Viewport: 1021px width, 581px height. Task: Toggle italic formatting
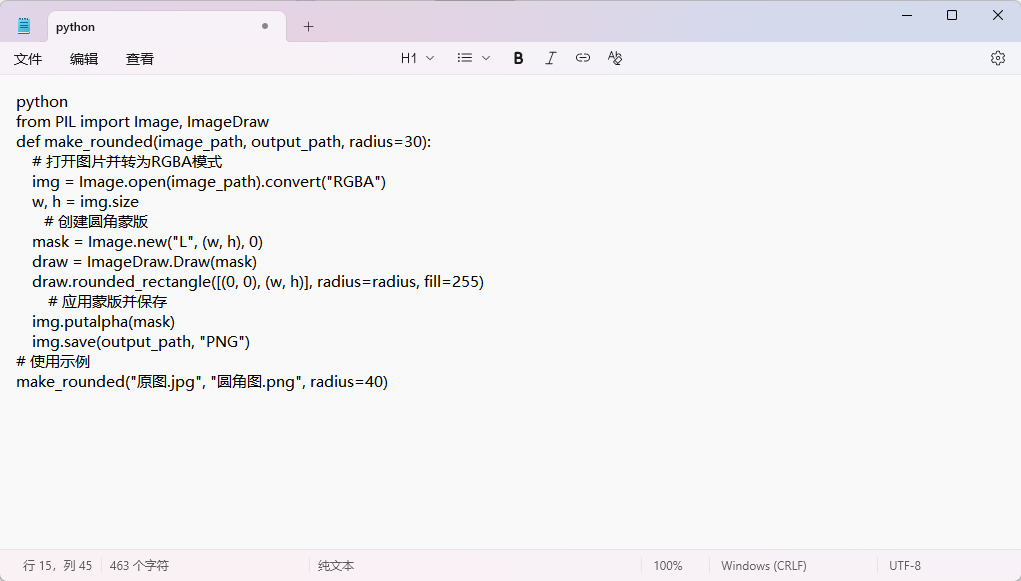click(550, 58)
